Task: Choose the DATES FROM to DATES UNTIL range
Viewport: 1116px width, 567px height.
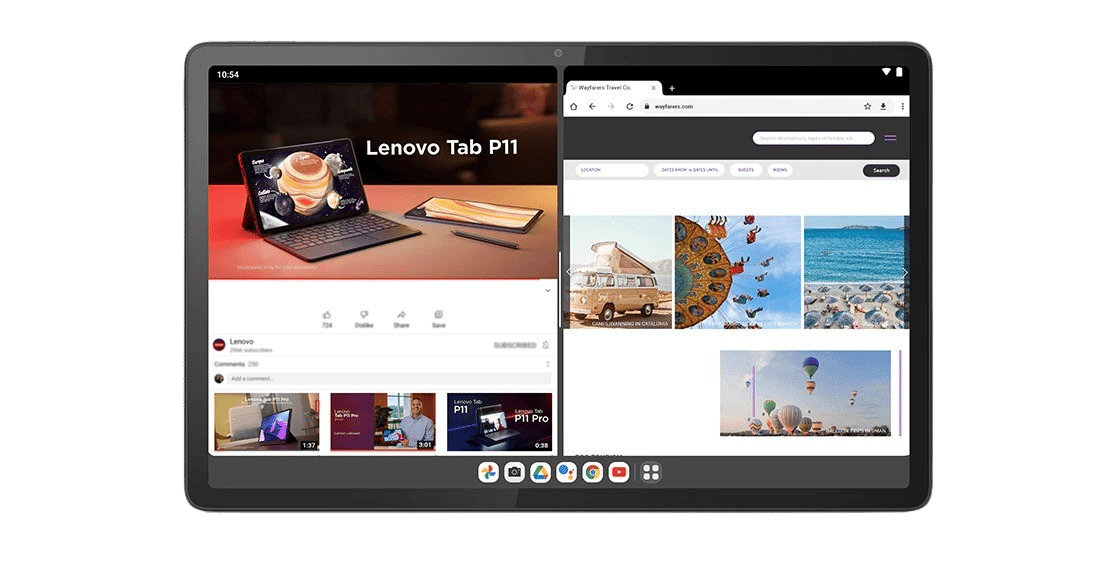Action: tap(690, 170)
